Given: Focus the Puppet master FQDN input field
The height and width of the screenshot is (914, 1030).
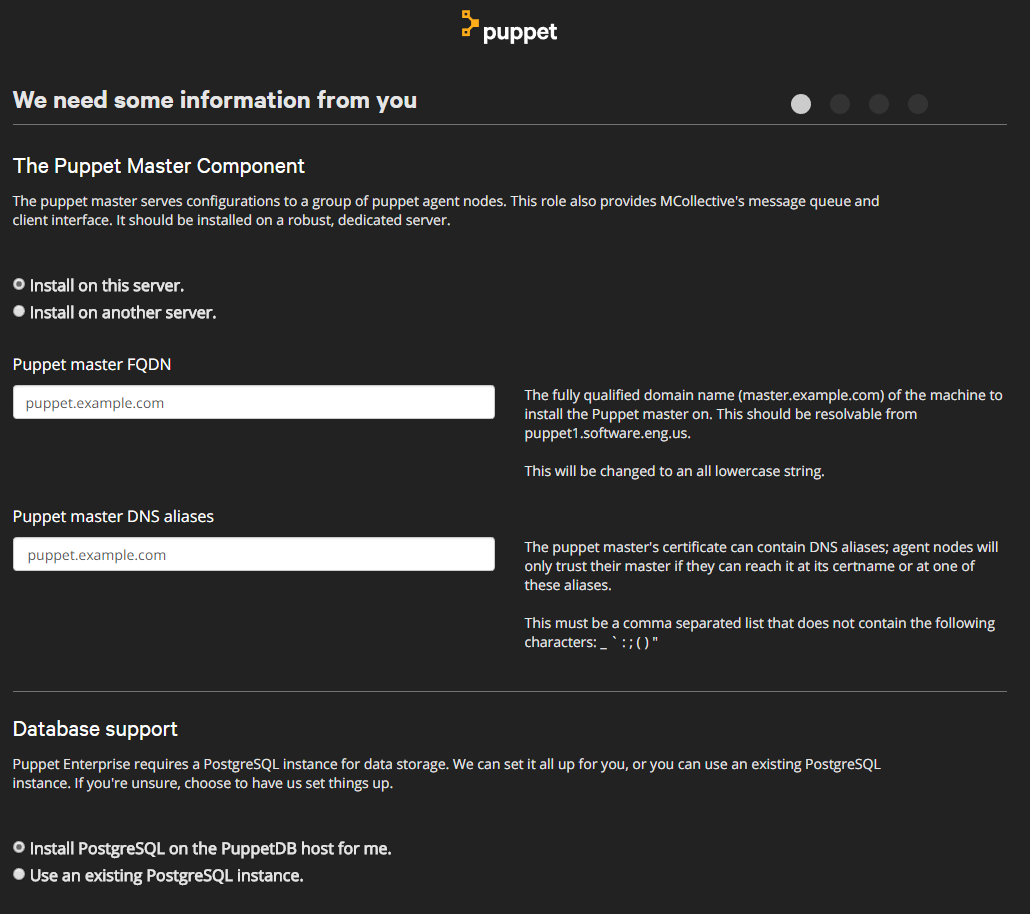Looking at the screenshot, I should point(254,402).
